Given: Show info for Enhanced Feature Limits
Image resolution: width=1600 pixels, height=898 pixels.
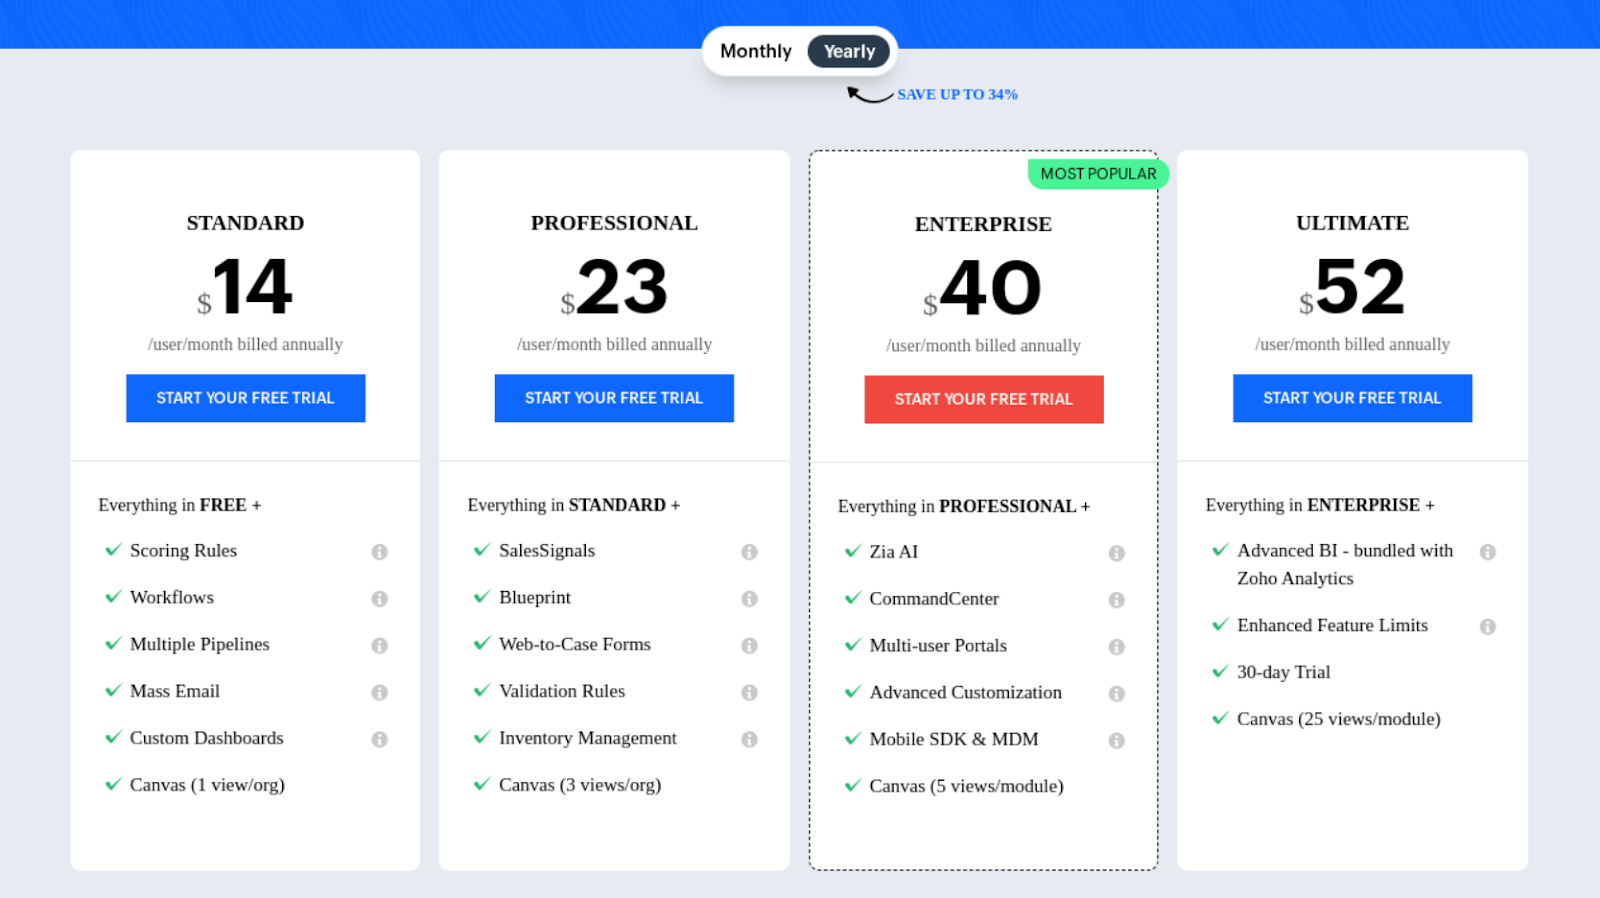Looking at the screenshot, I should point(1487,627).
